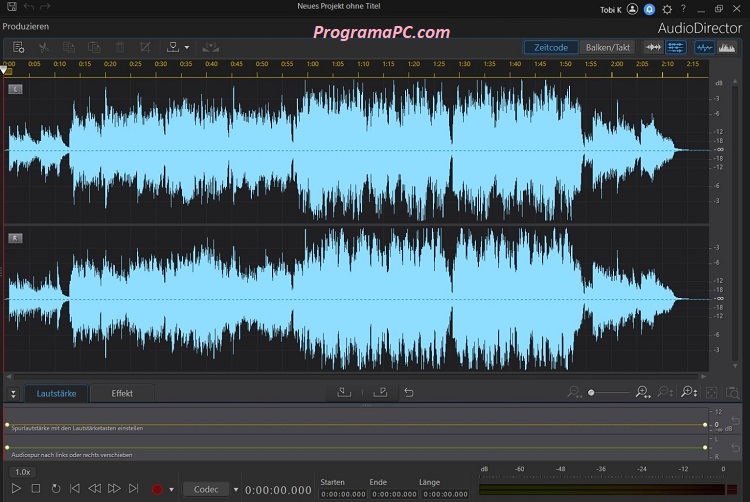Click the red Record button
Screen dimensions: 750x502
[156, 489]
